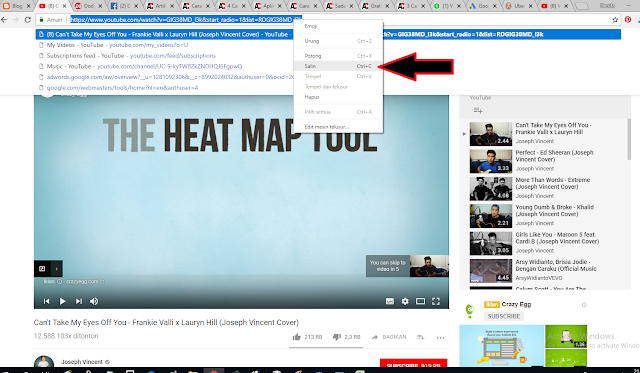The width and height of the screenshot is (640, 373).
Task: Open the info card icon on the video
Action: 42,269
